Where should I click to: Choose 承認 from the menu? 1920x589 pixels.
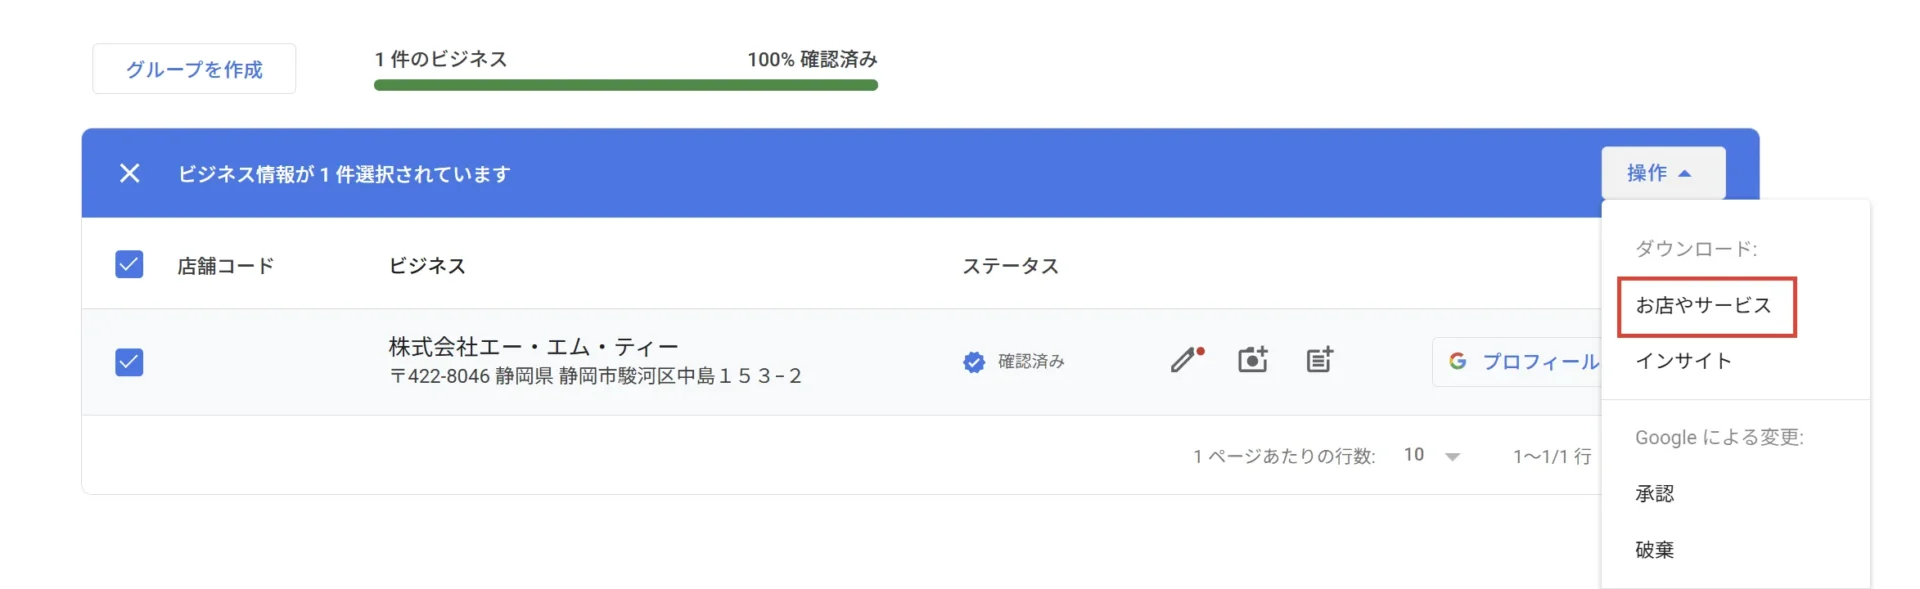[x=1655, y=494]
